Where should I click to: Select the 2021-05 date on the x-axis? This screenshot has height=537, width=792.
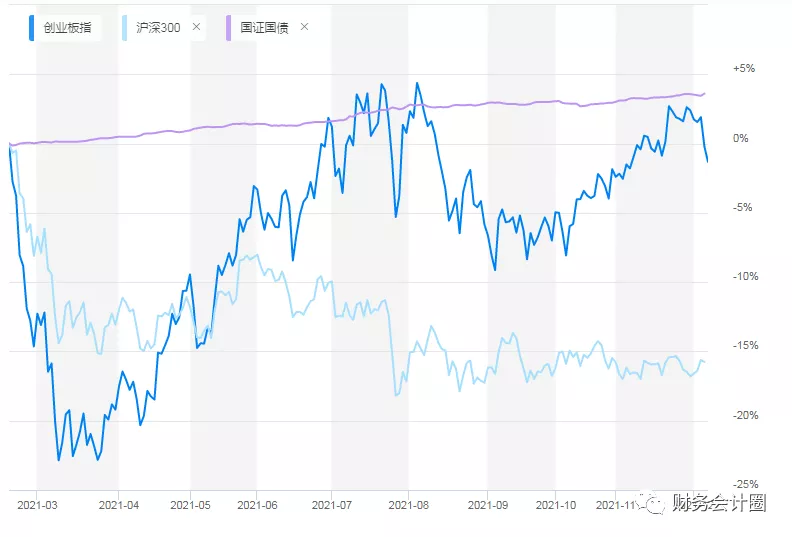pyautogui.click(x=191, y=505)
